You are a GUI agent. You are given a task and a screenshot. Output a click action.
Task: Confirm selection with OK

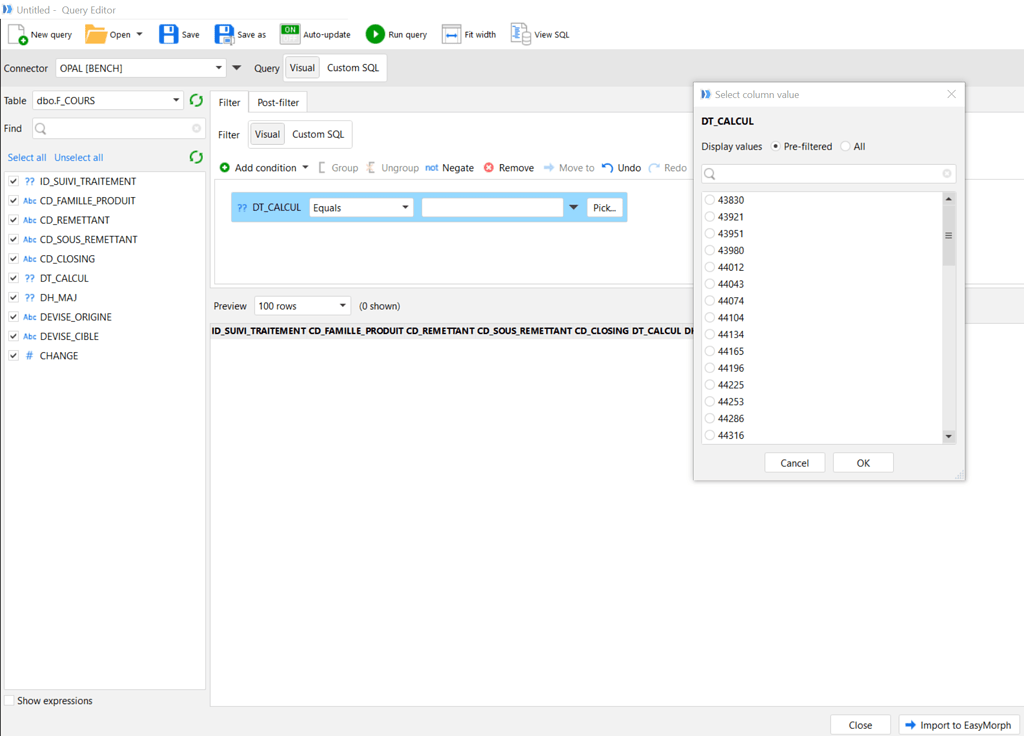[862, 462]
